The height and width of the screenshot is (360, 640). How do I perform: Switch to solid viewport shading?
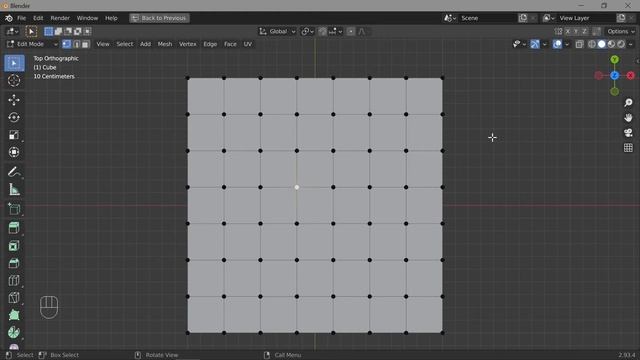tap(602, 44)
